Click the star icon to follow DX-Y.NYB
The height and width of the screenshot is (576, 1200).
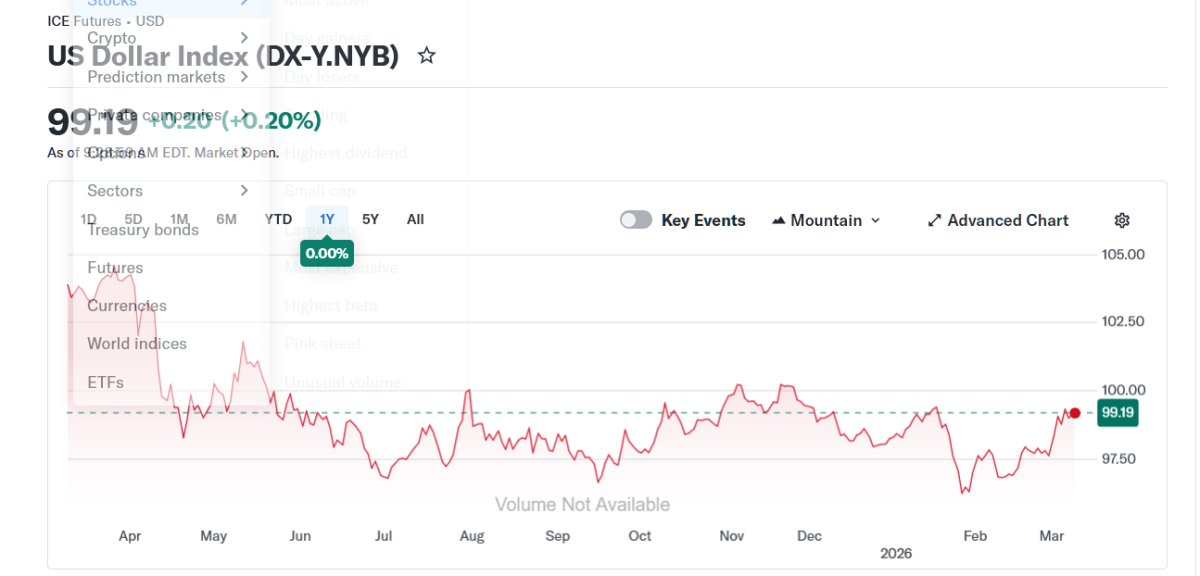[427, 56]
